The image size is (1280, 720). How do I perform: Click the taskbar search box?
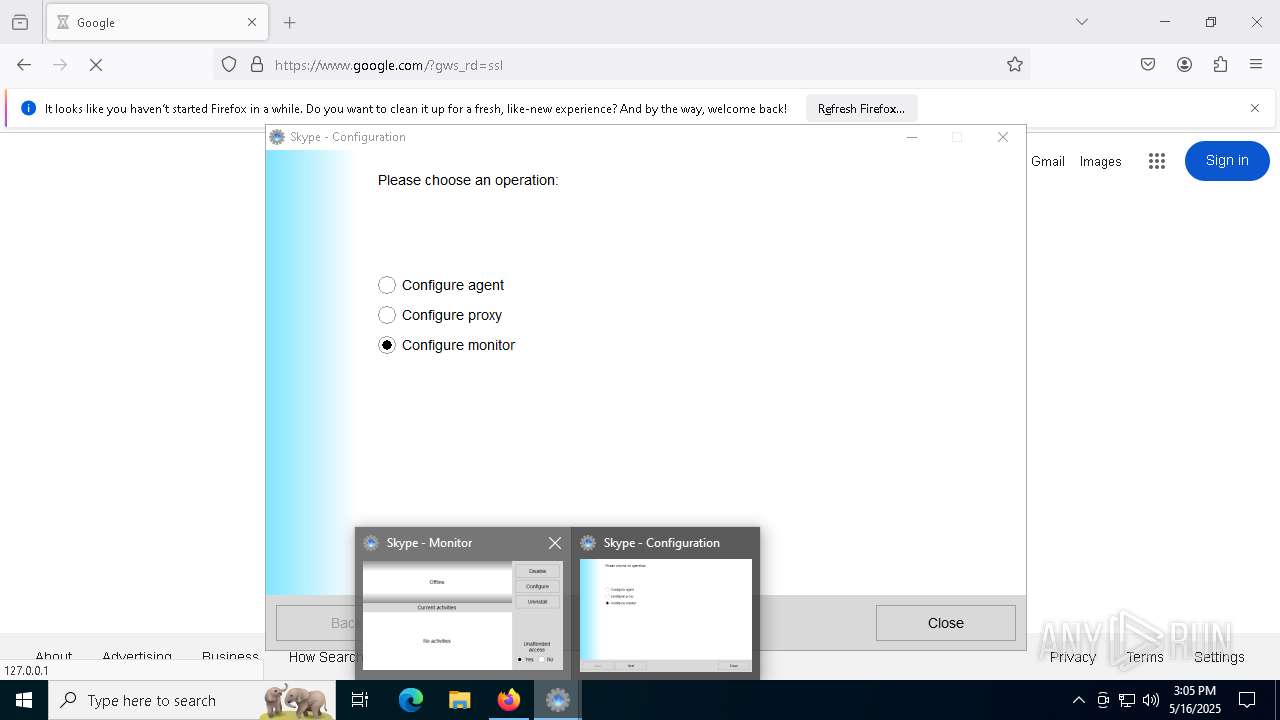click(x=192, y=700)
